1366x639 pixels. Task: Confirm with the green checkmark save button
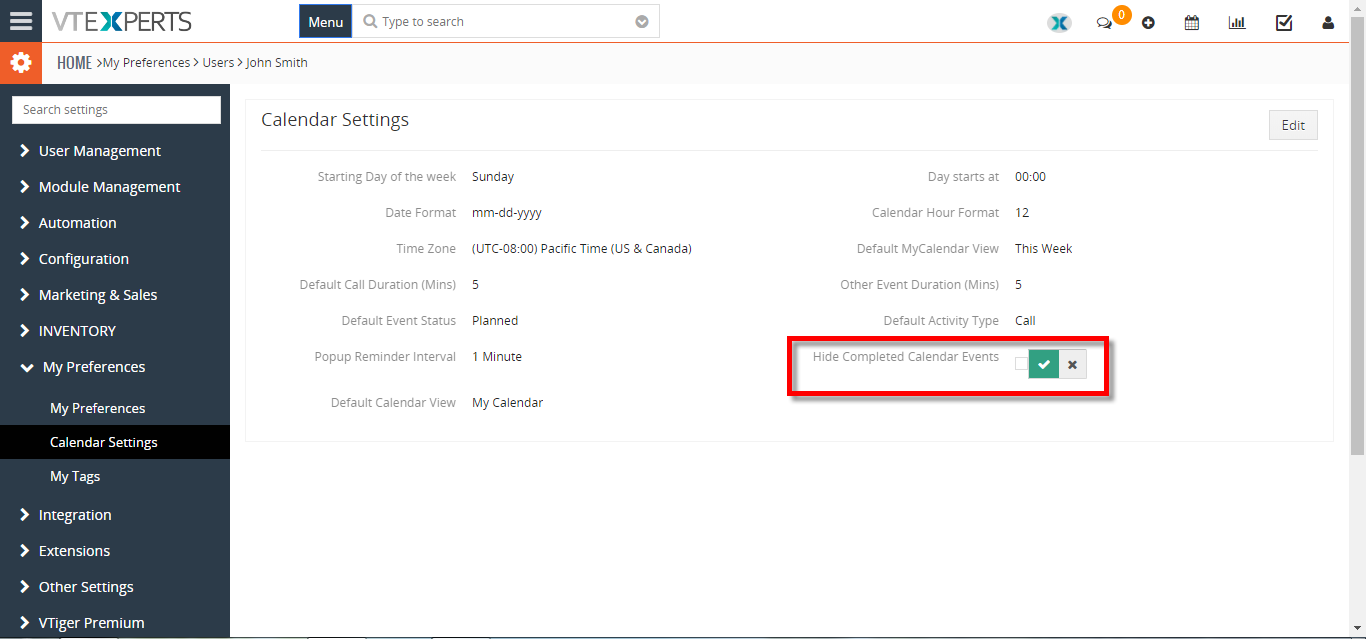[1043, 364]
